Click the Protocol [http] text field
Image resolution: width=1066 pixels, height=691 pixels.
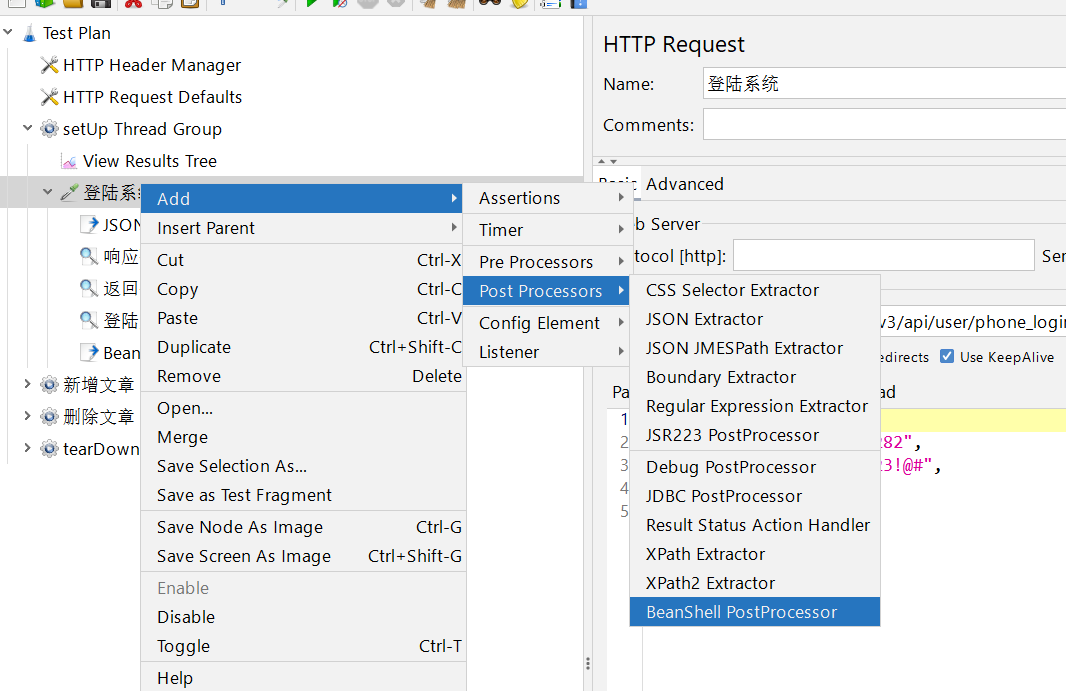tap(883, 256)
